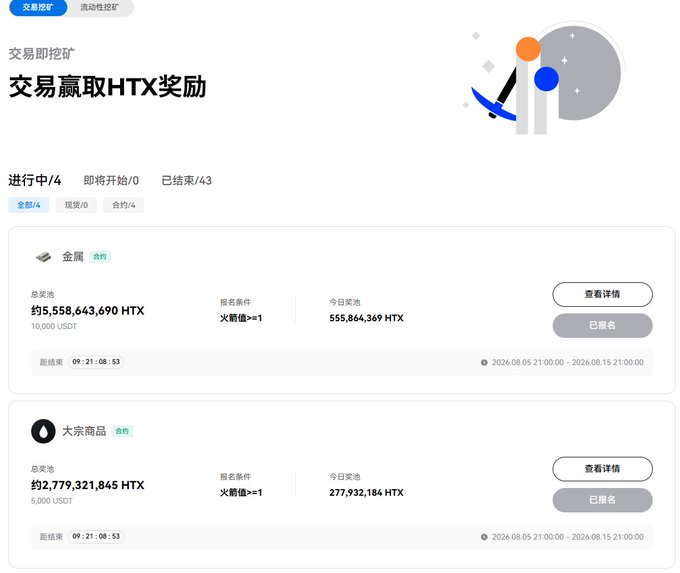Click the 10,000 USDT amount
This screenshot has width=680, height=573.
(x=54, y=326)
